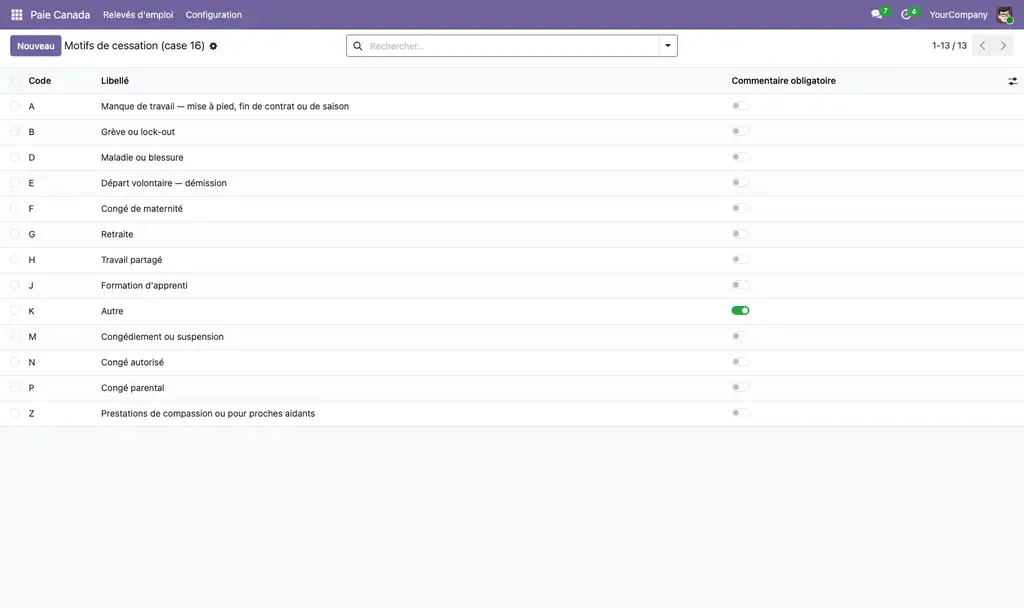Open the Formation d'apprenti row
Image resolution: width=1024 pixels, height=608 pixels.
(x=512, y=285)
